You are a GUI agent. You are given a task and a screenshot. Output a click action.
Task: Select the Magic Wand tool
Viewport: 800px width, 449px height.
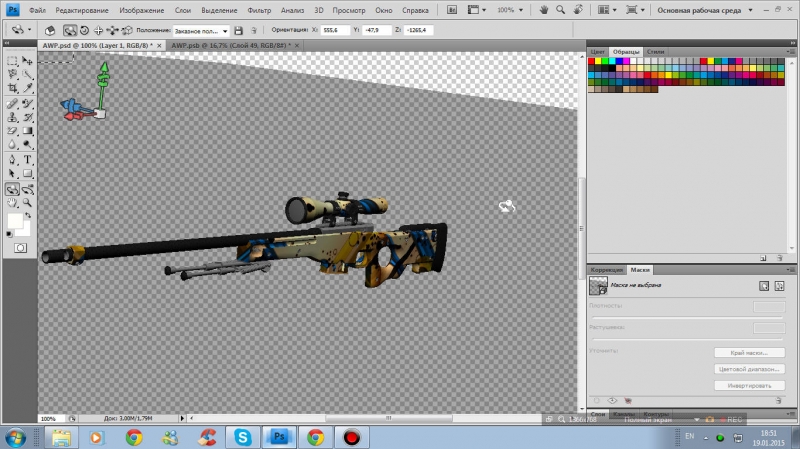(x=28, y=74)
